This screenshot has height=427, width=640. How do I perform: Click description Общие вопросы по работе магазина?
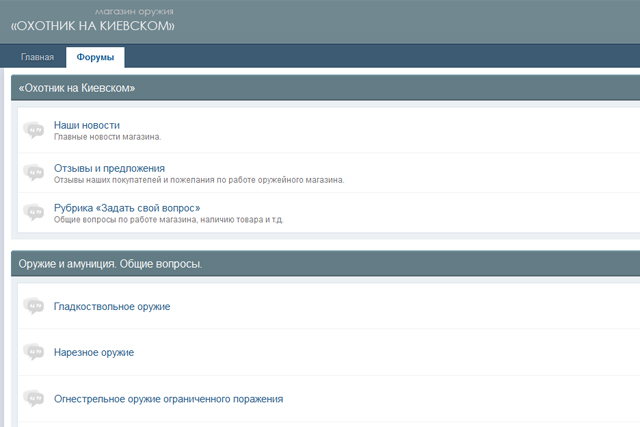(168, 220)
